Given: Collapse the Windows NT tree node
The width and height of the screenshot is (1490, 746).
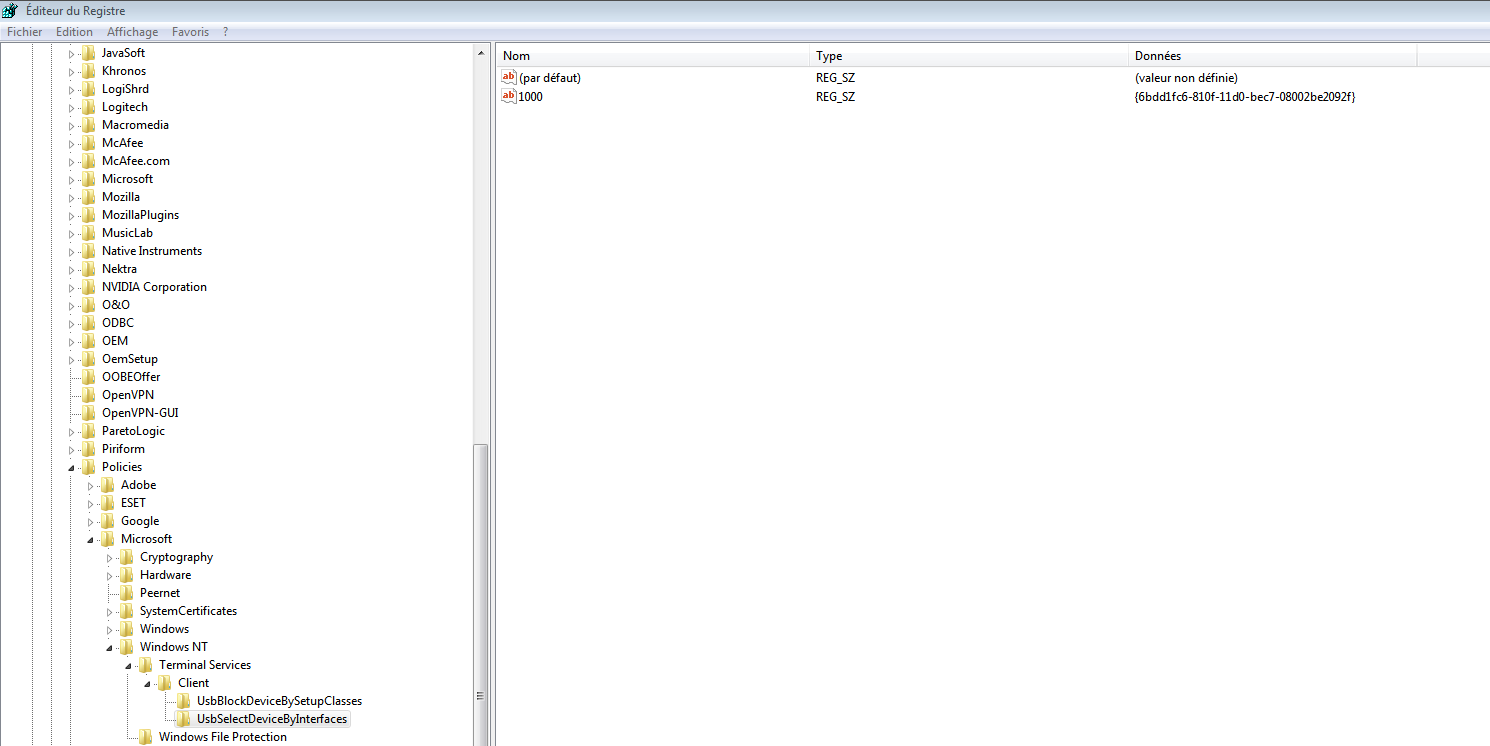Looking at the screenshot, I should (x=110, y=646).
